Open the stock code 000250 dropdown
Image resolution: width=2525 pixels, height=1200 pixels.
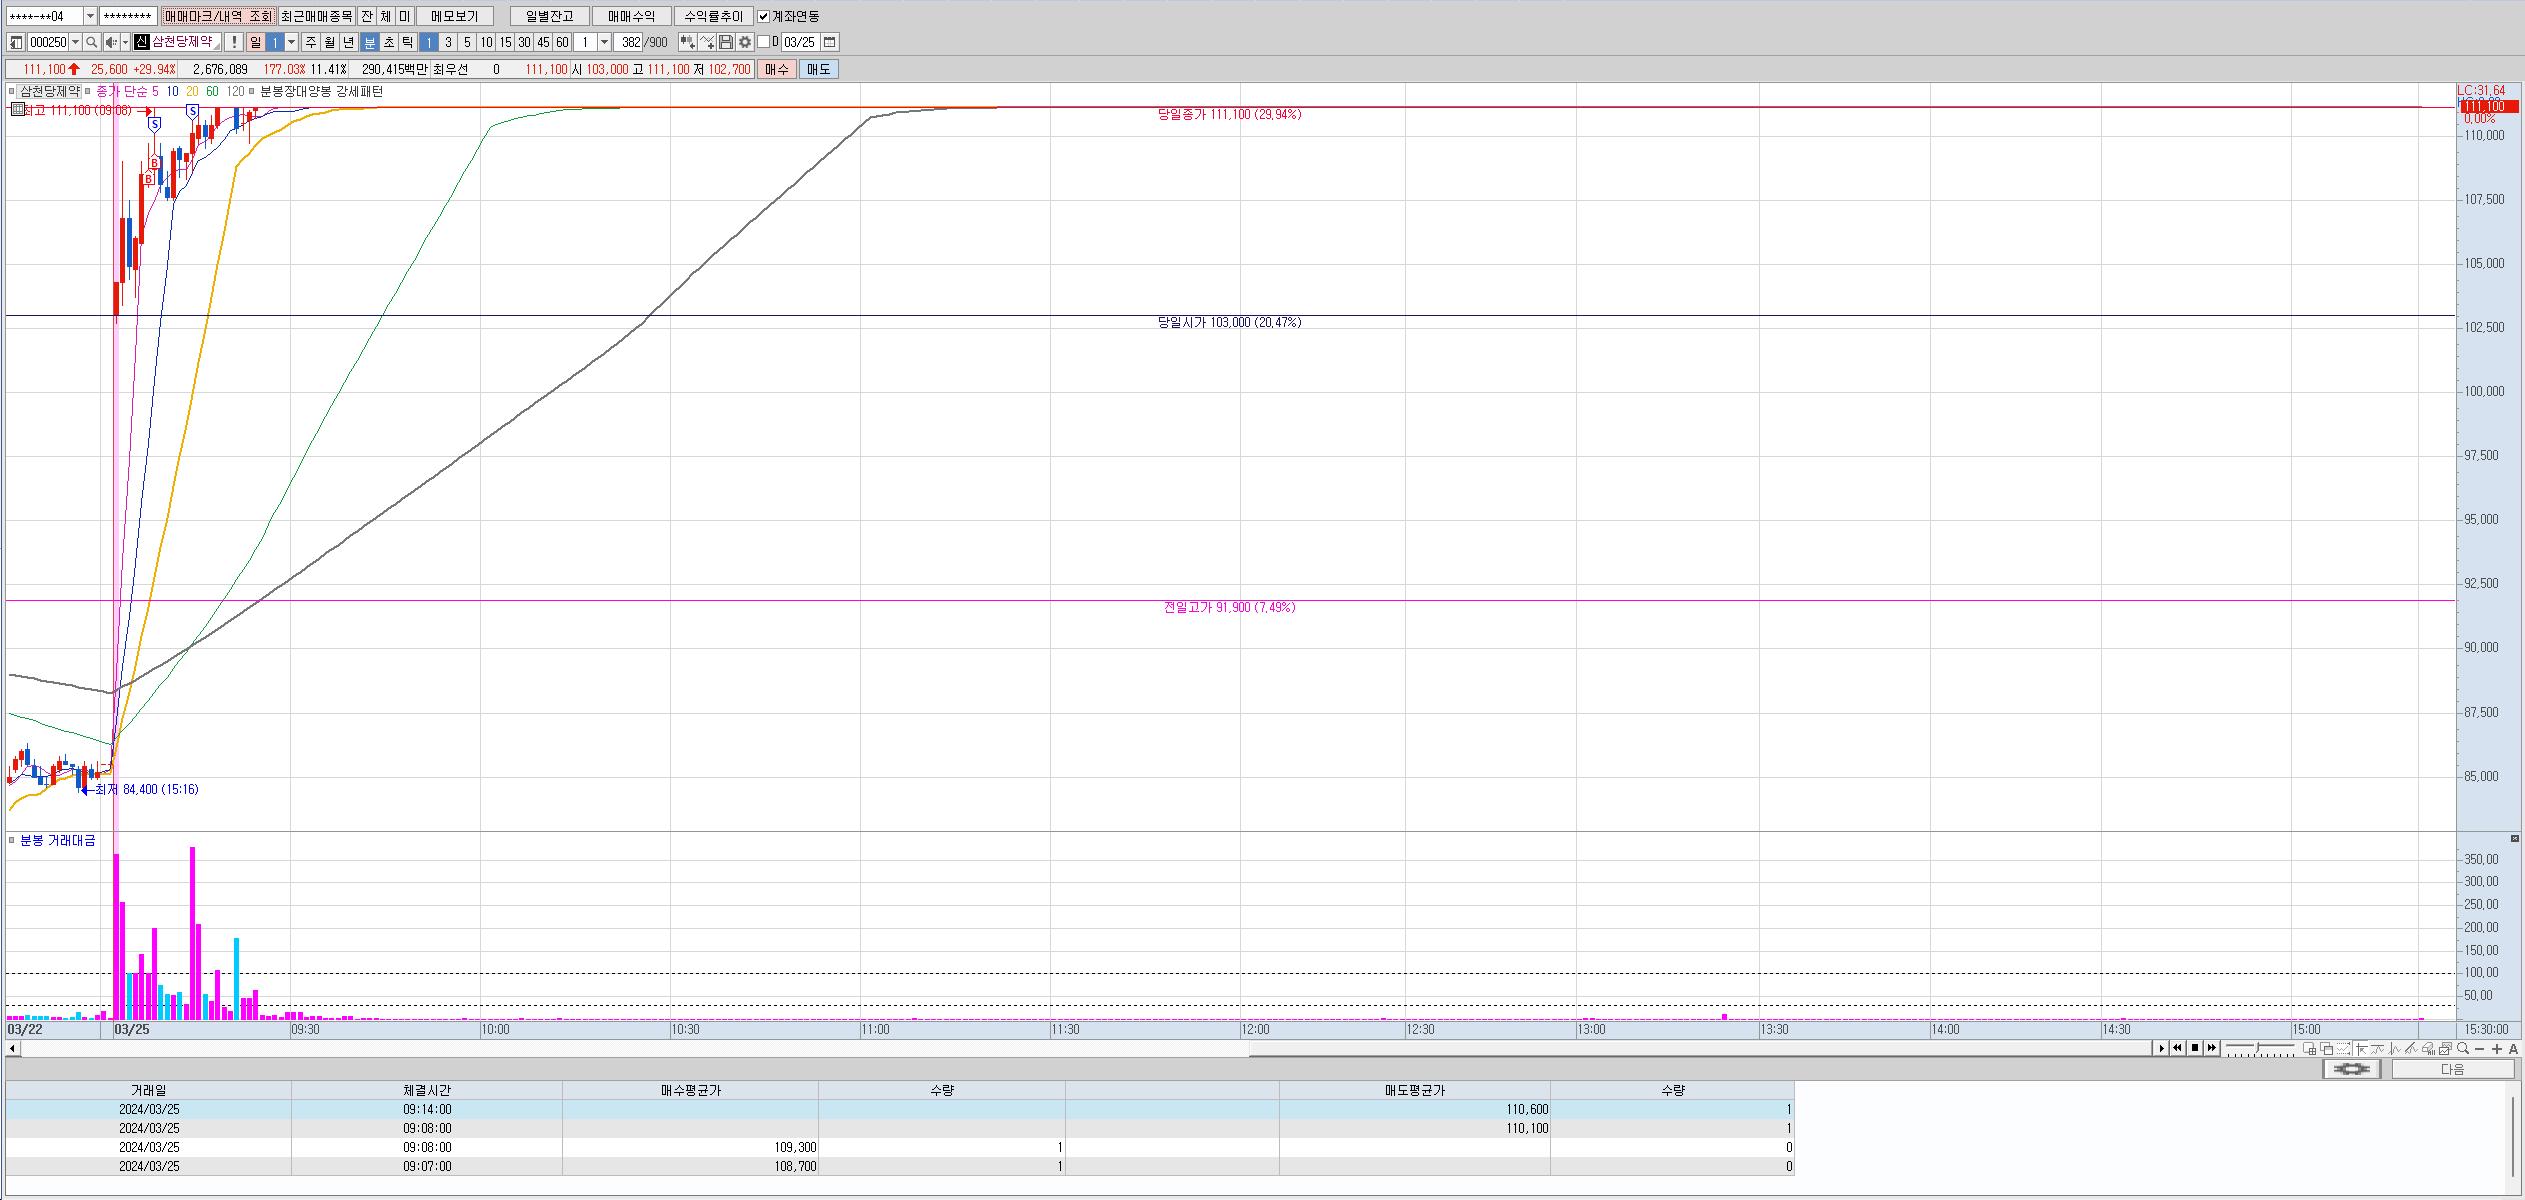(x=75, y=42)
